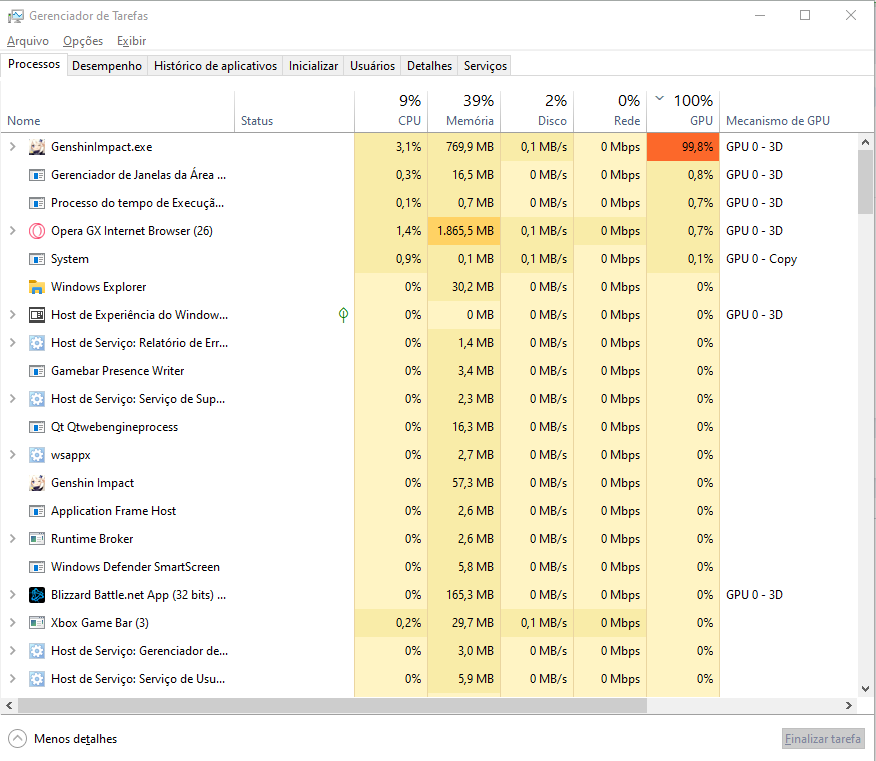Collapse to fewer details with Menos detalhes arrow

click(17, 739)
